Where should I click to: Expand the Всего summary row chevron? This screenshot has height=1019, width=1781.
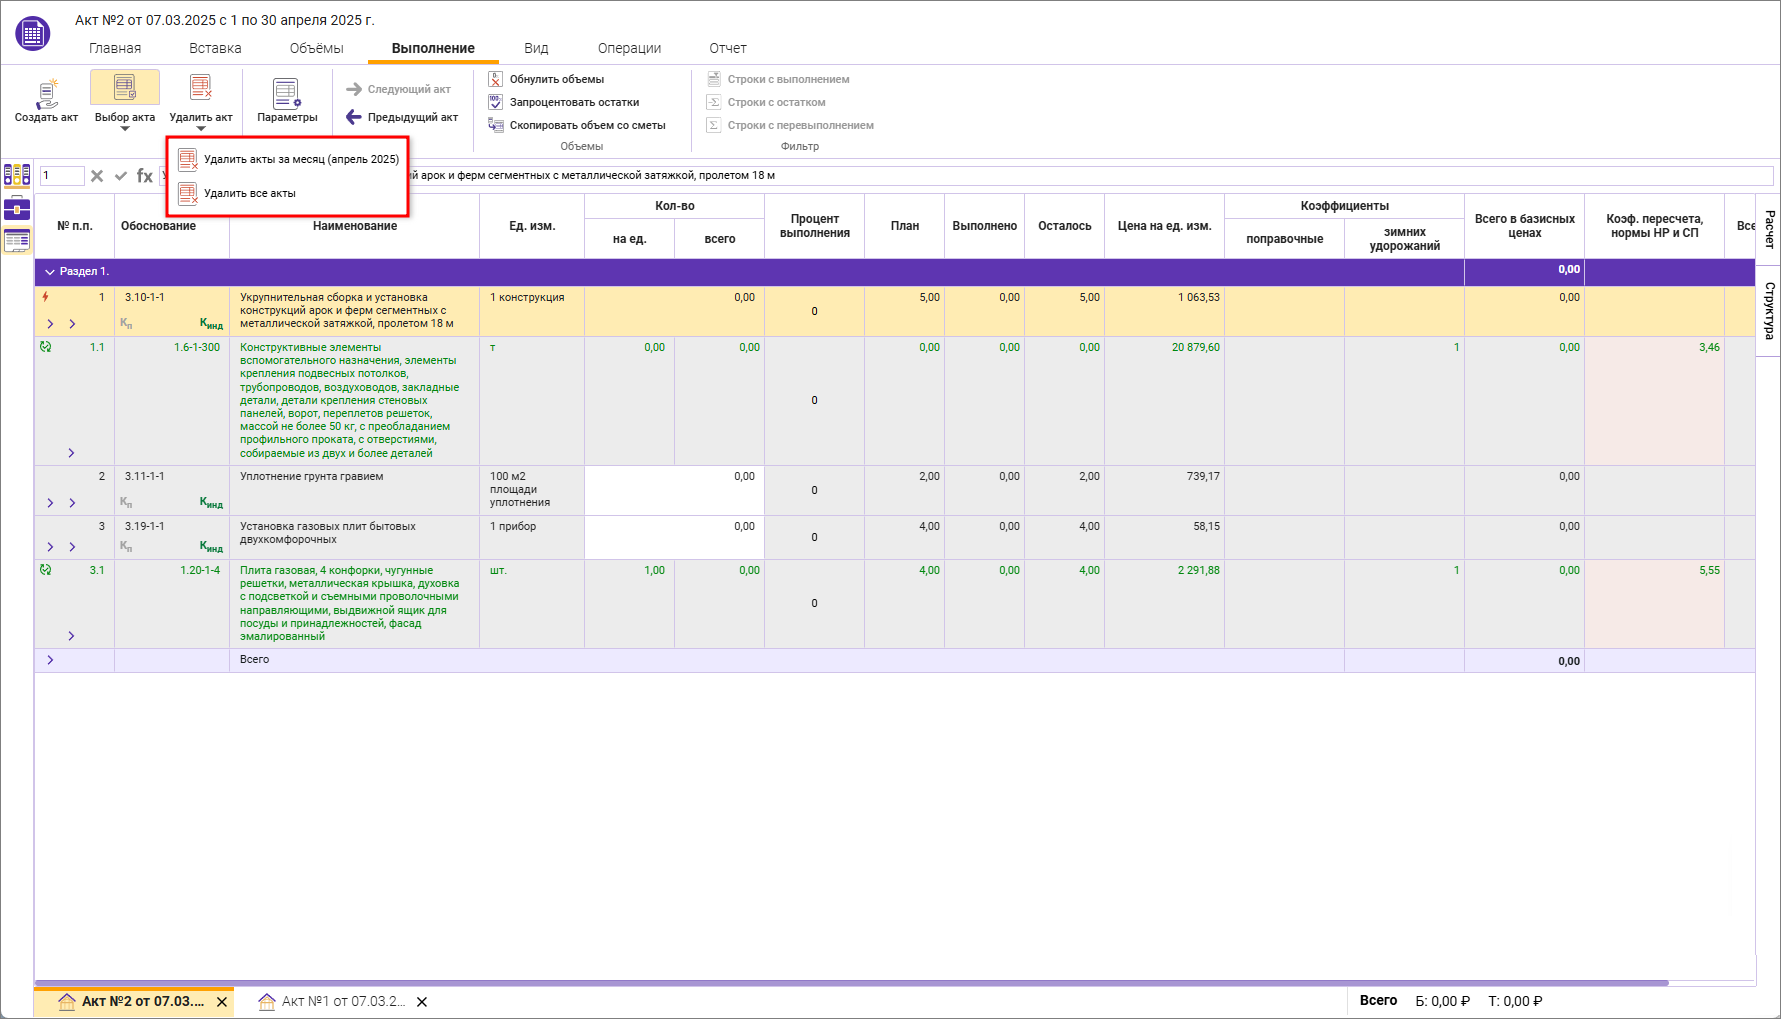coord(50,660)
